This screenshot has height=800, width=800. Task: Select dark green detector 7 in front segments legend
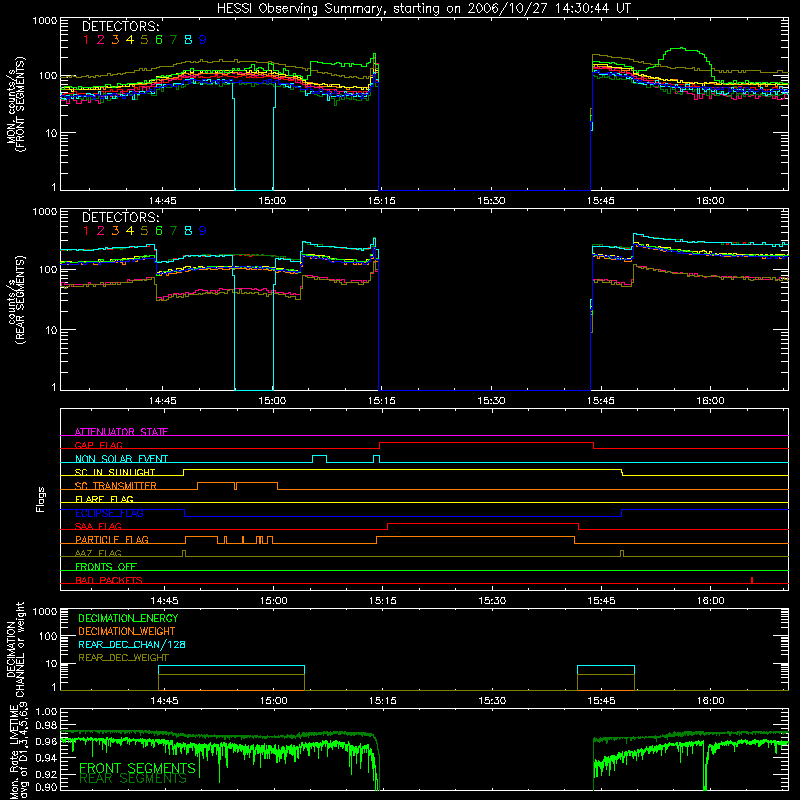173,40
